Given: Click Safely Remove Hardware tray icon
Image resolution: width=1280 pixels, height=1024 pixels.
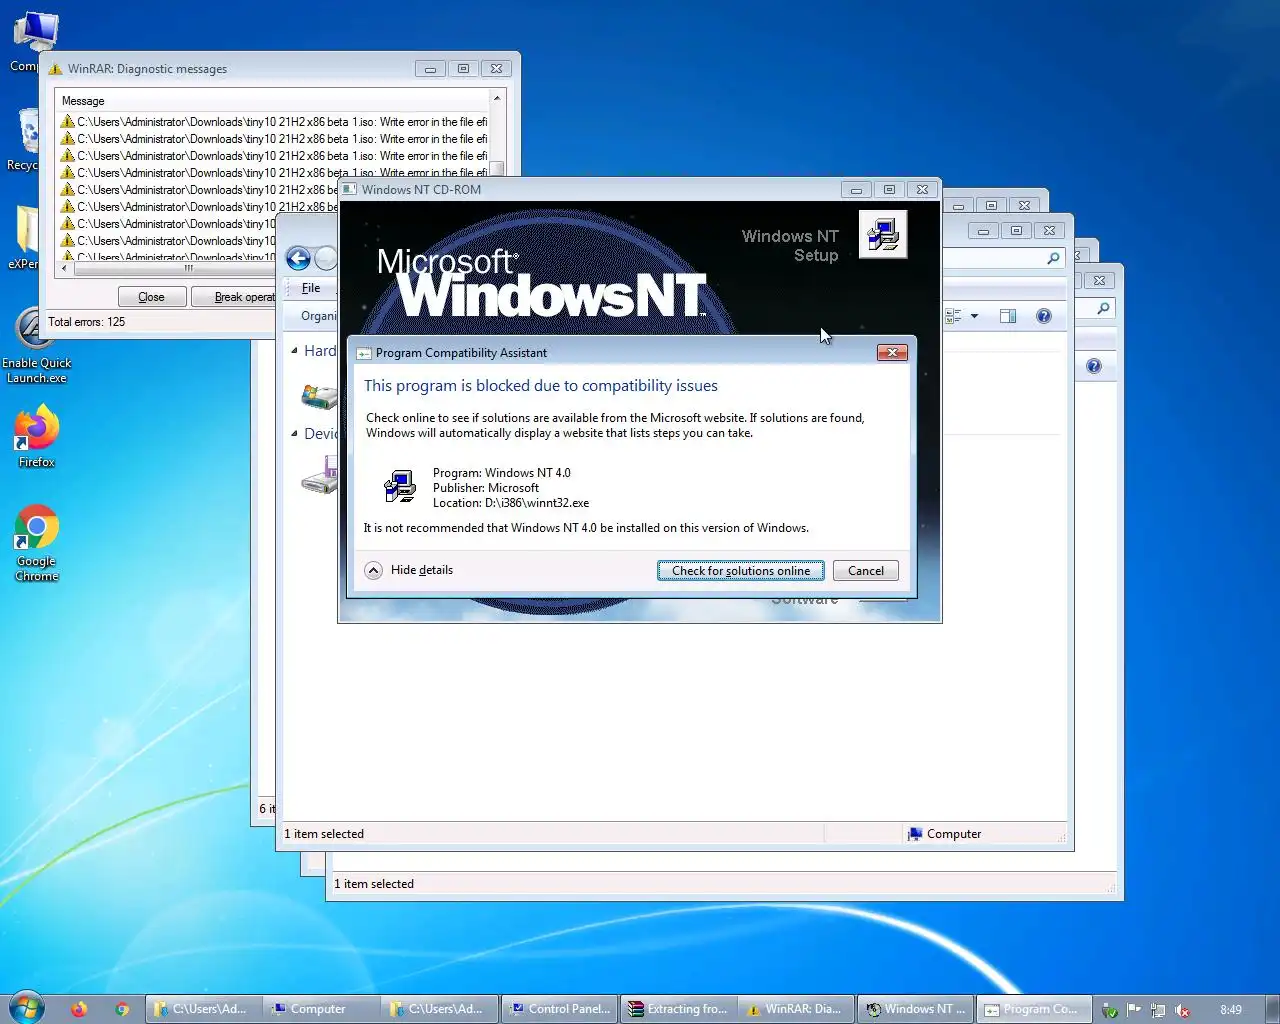Looking at the screenshot, I should pyautogui.click(x=1109, y=1010).
